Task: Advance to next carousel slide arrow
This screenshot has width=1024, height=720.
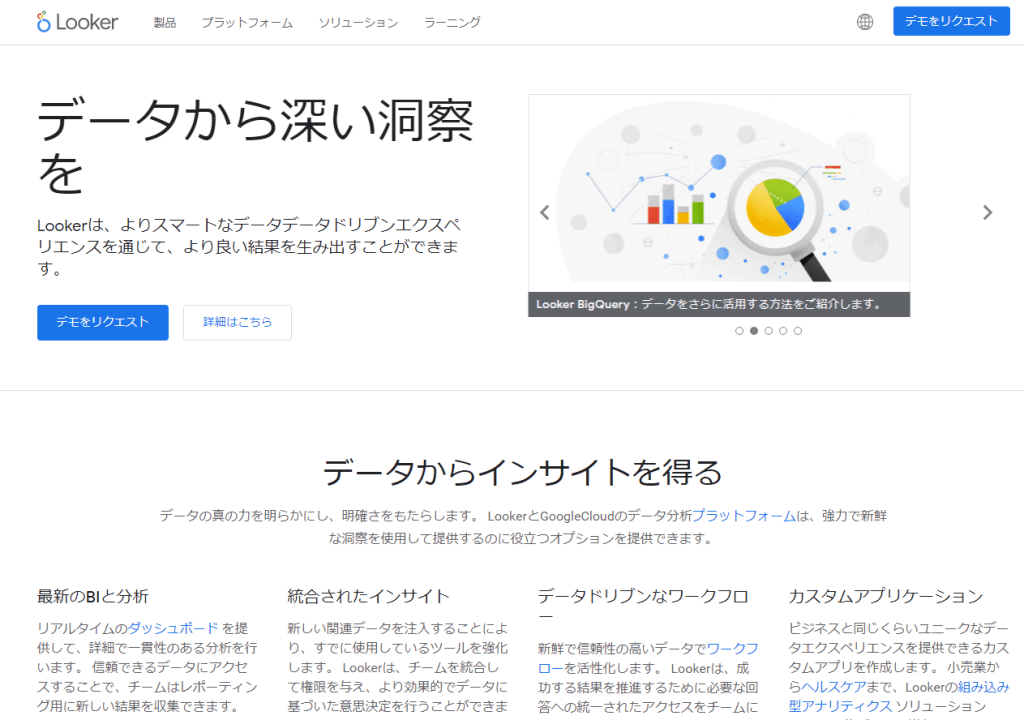Action: (x=987, y=212)
